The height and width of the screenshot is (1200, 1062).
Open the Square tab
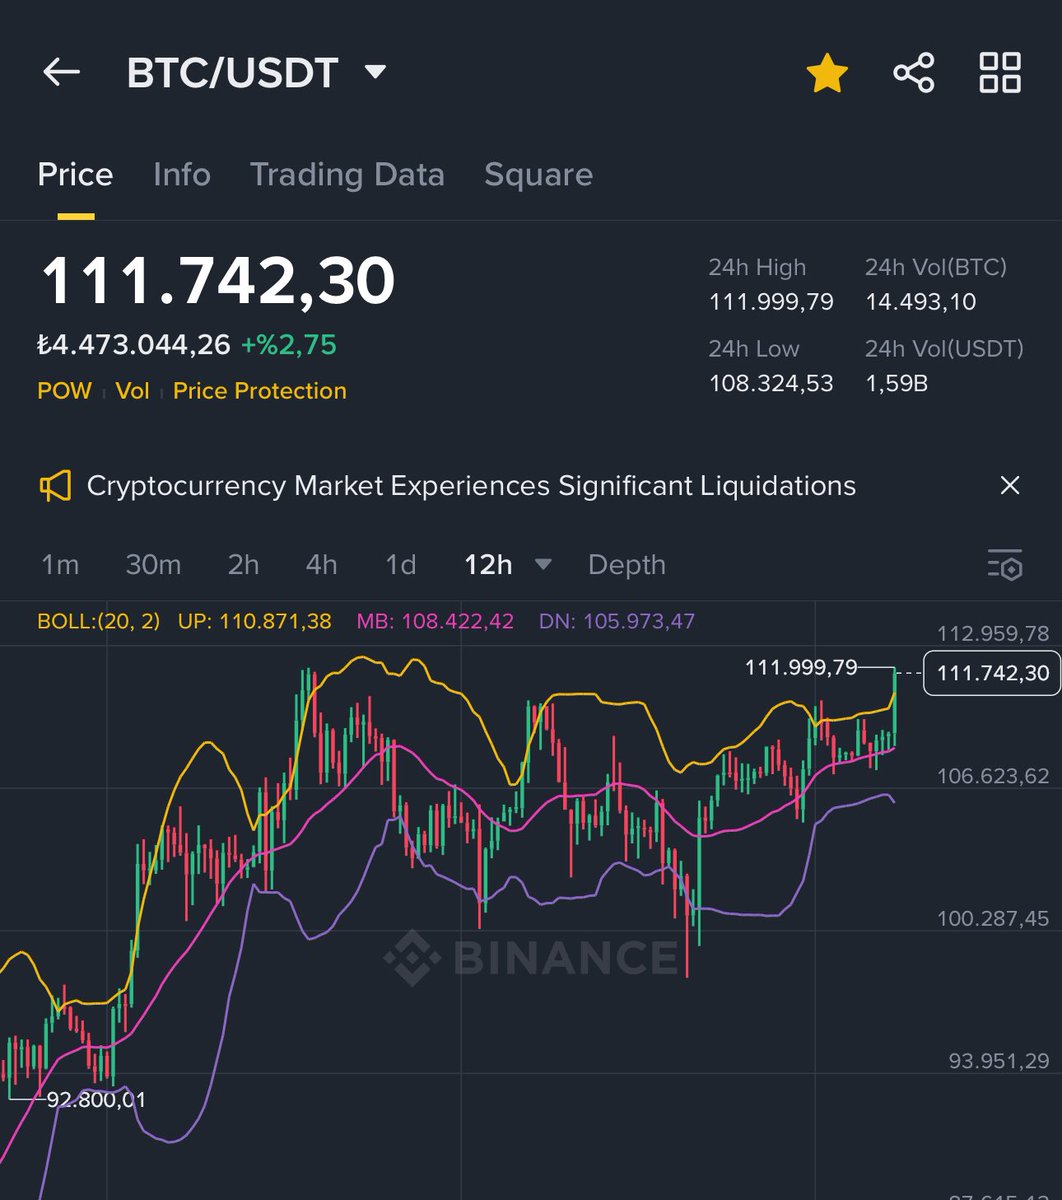tap(538, 174)
